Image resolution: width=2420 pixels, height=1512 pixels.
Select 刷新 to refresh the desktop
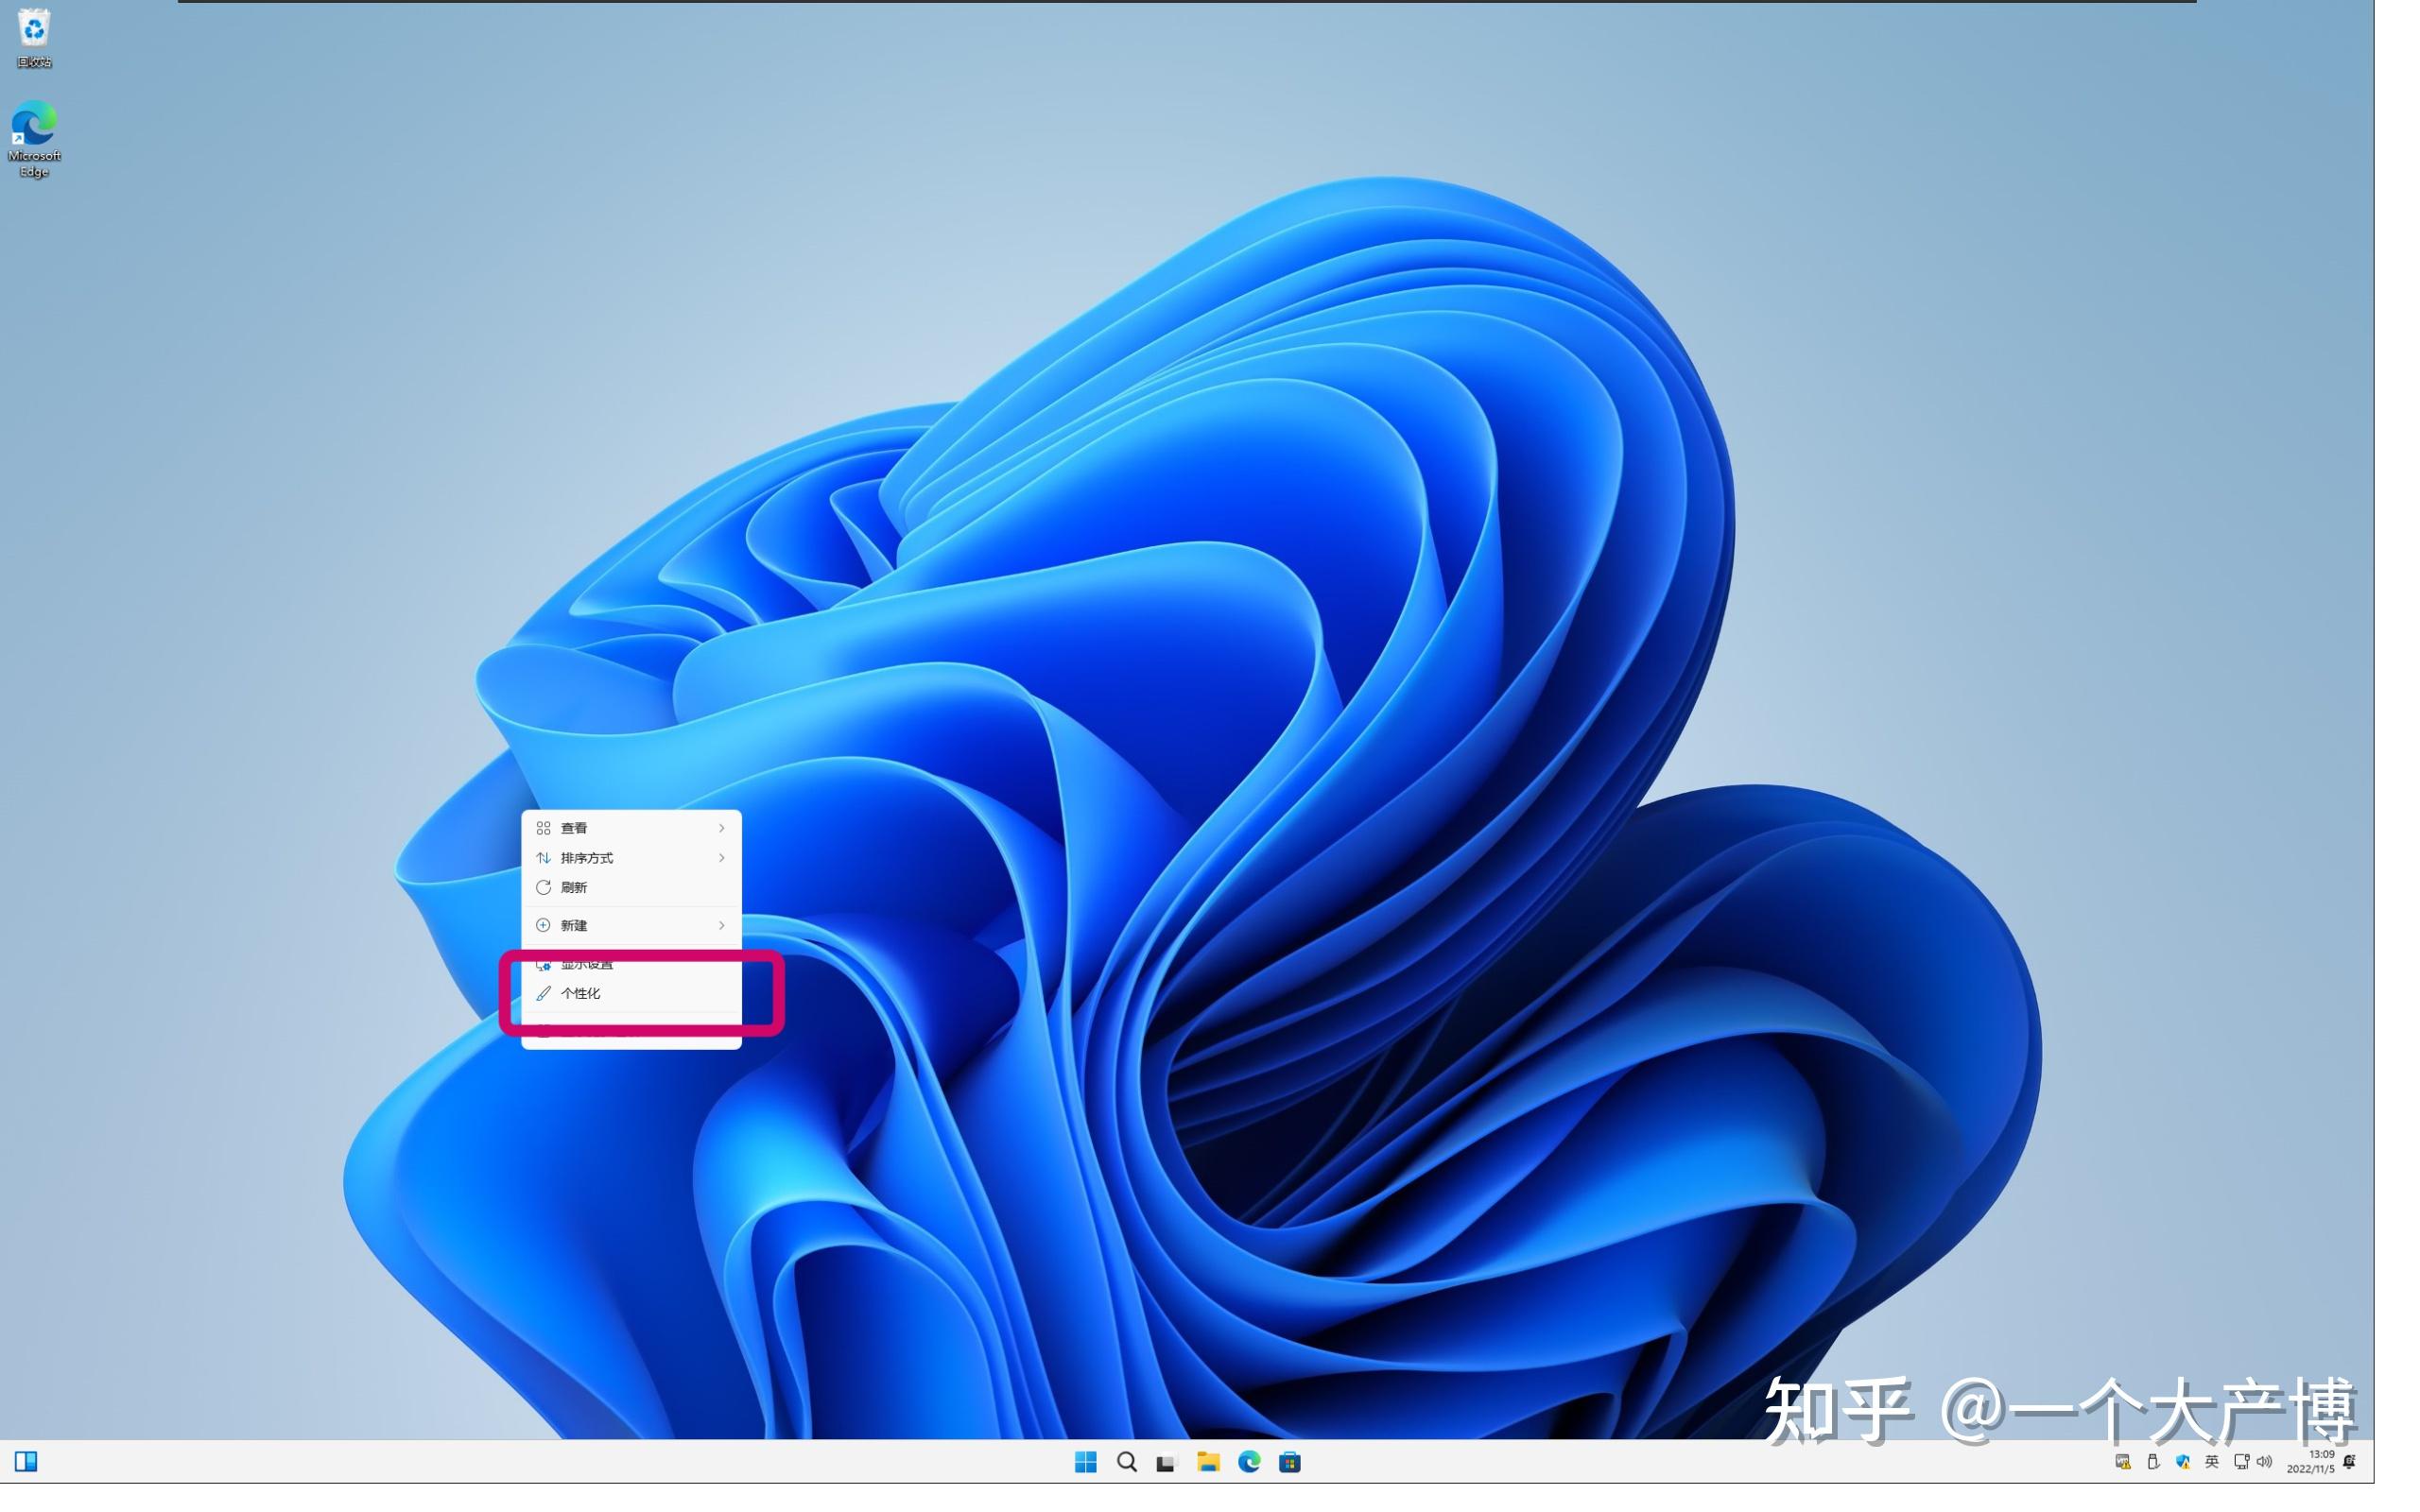click(631, 887)
